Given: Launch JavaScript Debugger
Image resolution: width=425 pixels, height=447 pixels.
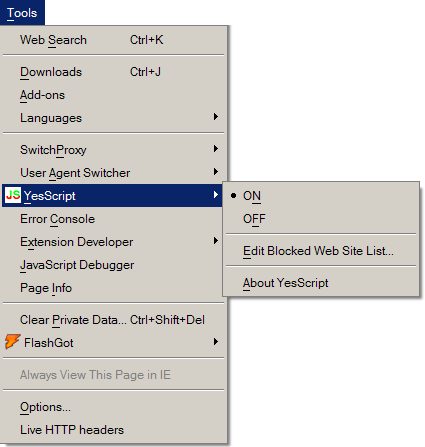Looking at the screenshot, I should tap(113, 265).
